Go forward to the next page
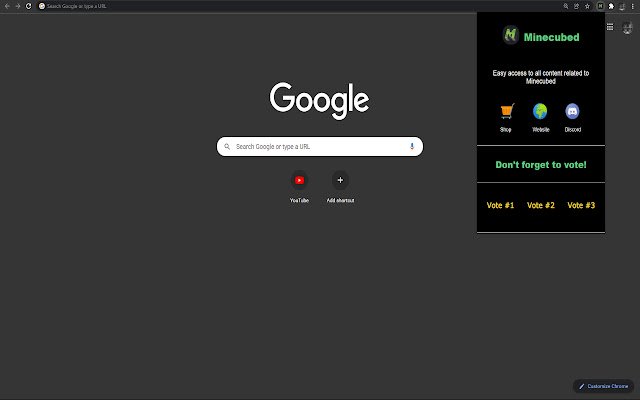The height and width of the screenshot is (400, 640). pyautogui.click(x=18, y=6)
